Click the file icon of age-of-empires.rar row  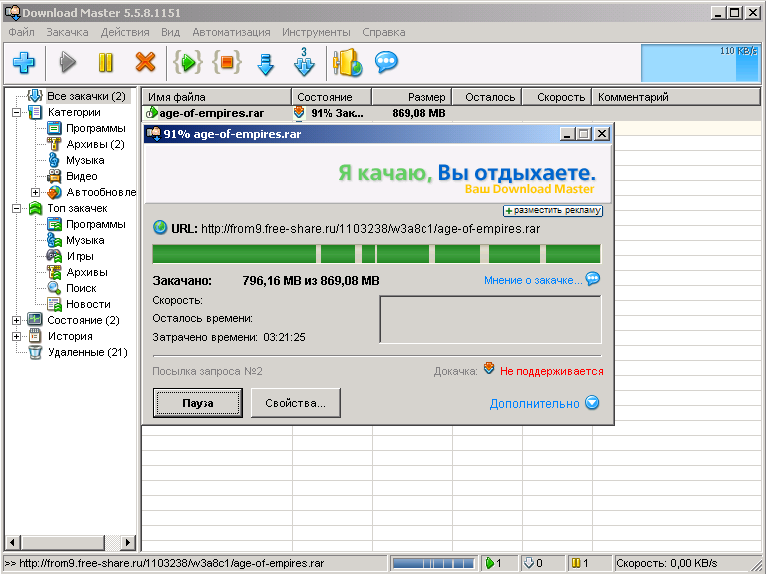(x=152, y=113)
